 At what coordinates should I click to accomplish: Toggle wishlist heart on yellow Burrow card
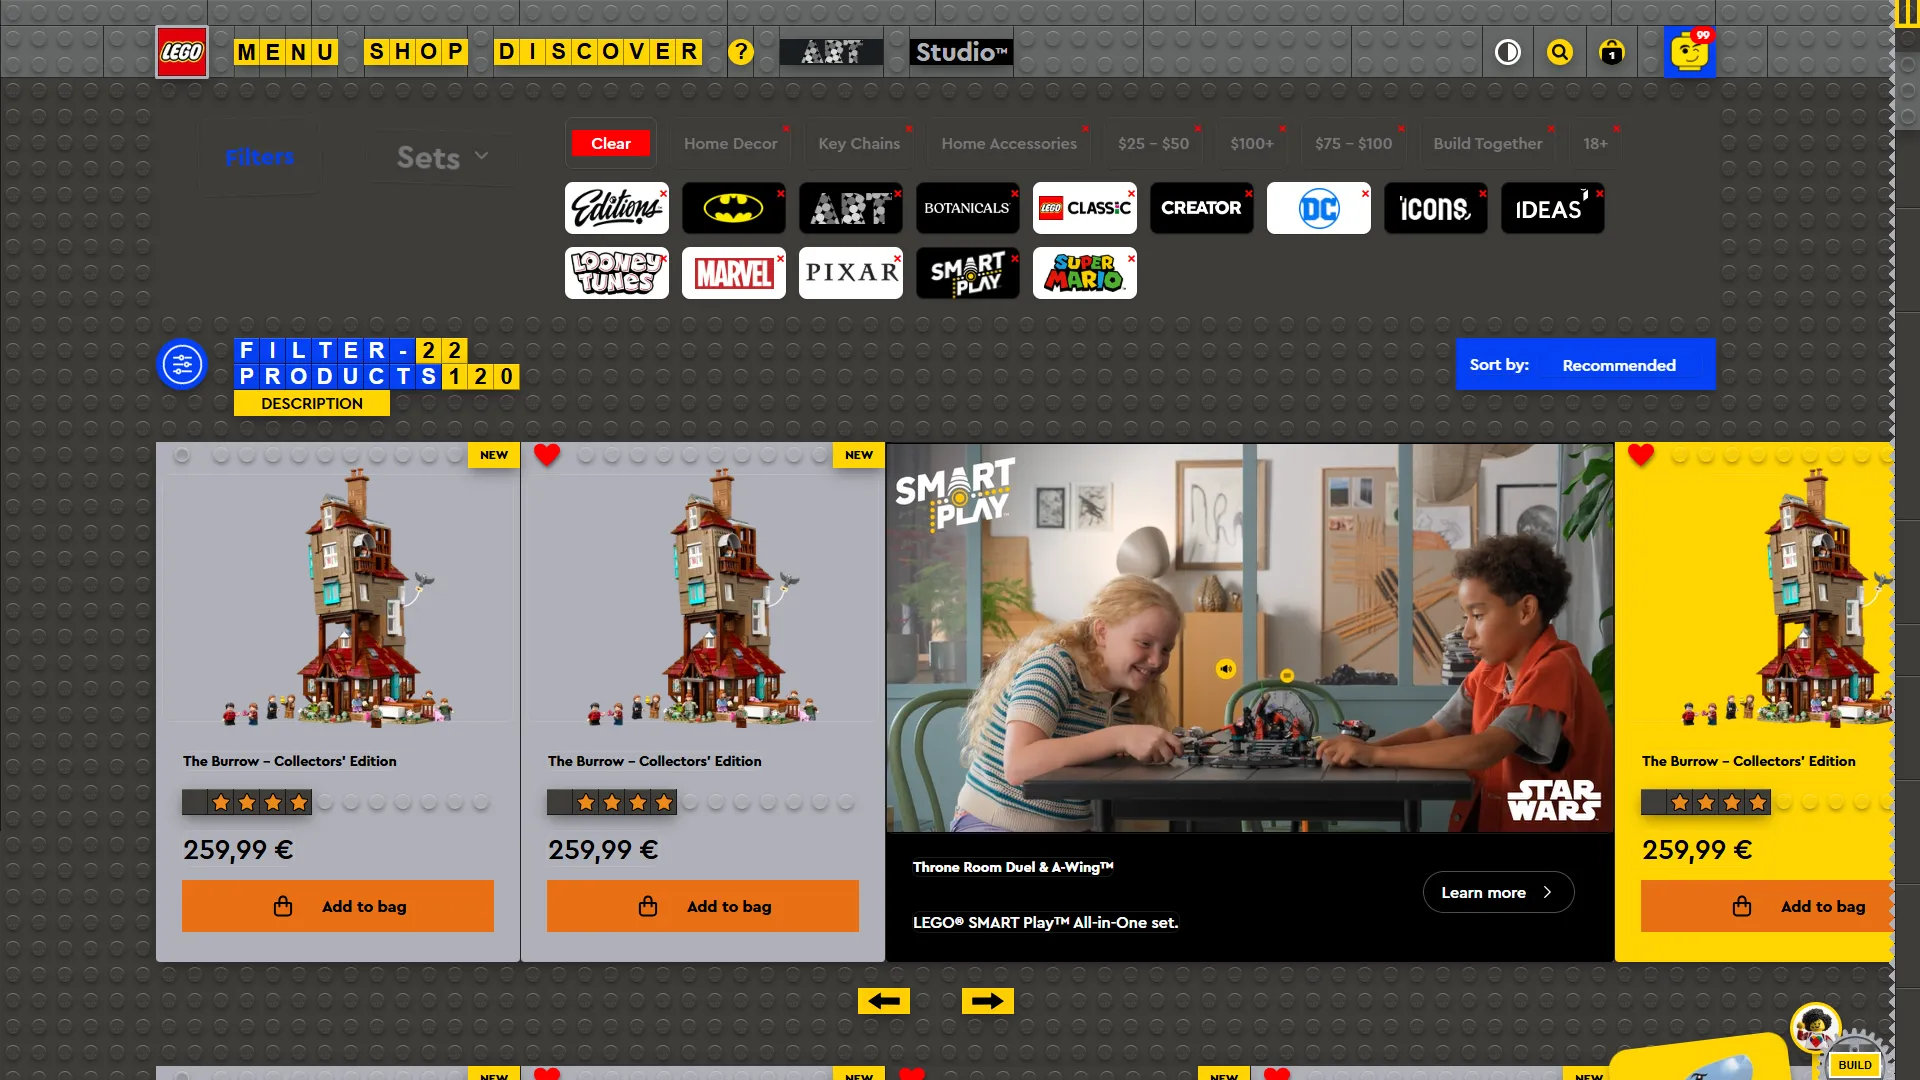click(x=1641, y=455)
